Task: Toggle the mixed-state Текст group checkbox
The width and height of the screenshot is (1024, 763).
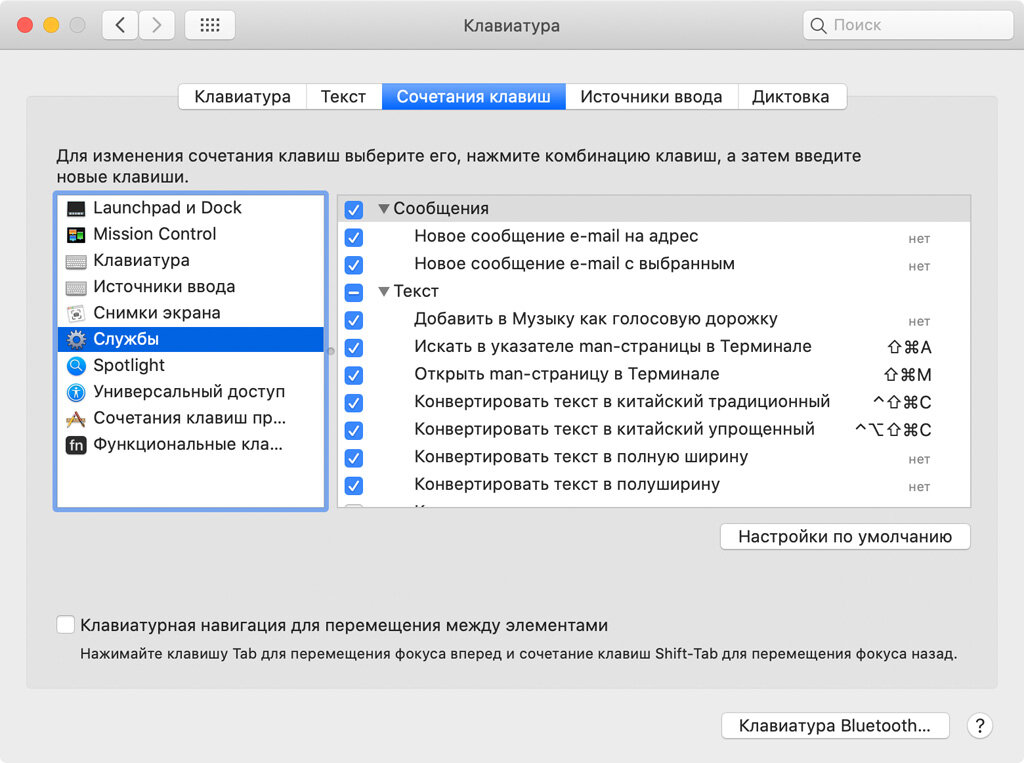Action: [354, 292]
